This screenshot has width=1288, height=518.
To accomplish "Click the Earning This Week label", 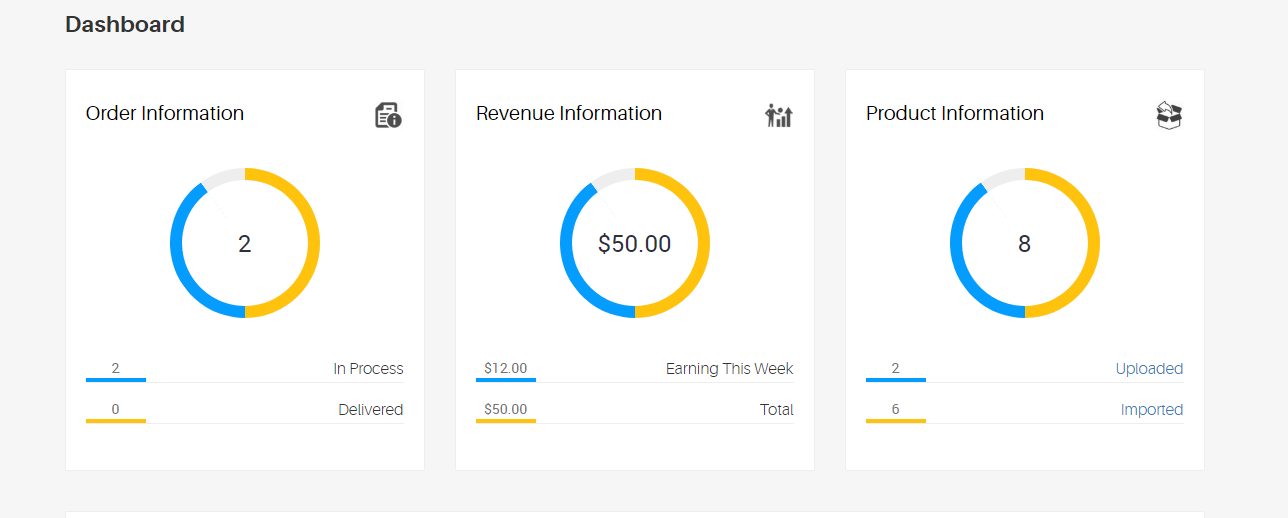I will pyautogui.click(x=729, y=369).
